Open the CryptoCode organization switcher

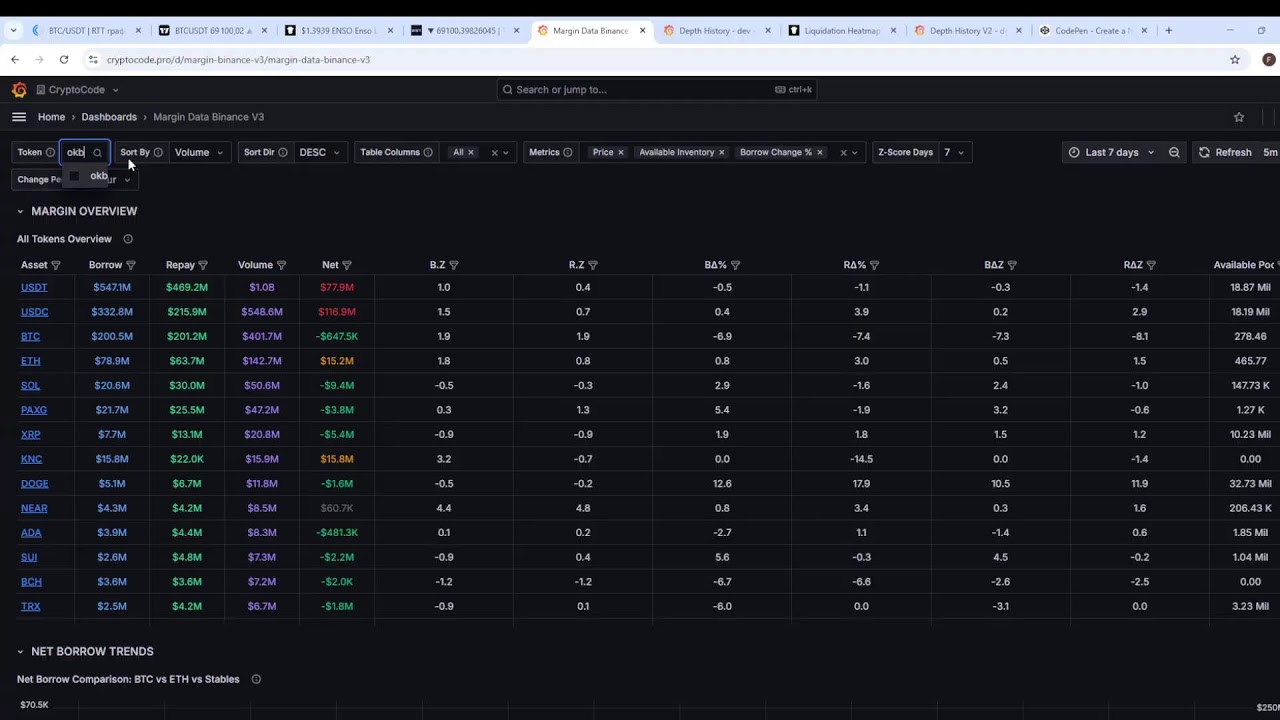78,90
